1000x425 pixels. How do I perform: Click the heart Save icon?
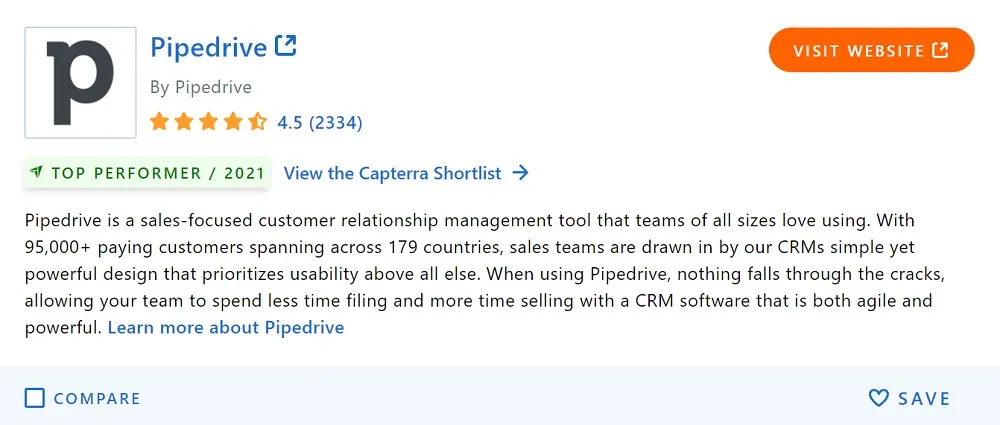click(x=878, y=398)
